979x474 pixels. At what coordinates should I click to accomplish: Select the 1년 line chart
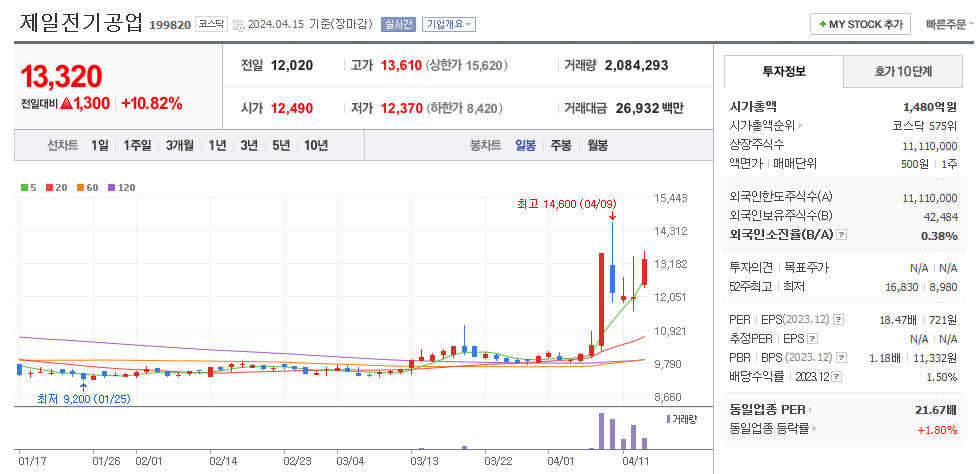(x=217, y=146)
